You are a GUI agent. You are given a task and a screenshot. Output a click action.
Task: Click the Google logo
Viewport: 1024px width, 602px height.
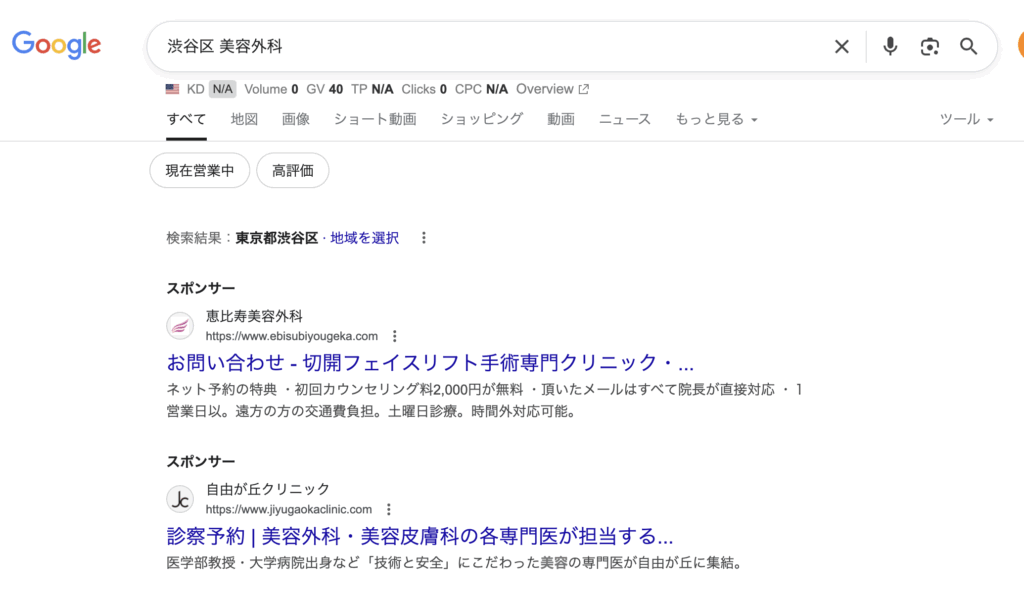pos(57,44)
